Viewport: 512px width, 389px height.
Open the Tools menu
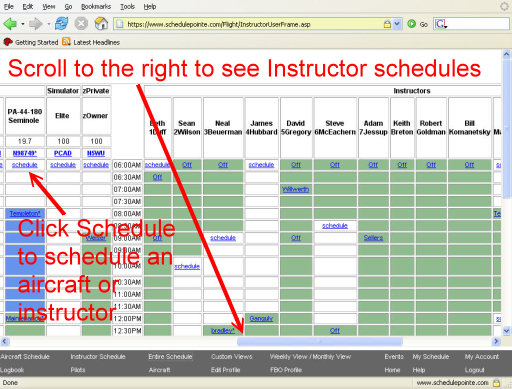[x=127, y=6]
